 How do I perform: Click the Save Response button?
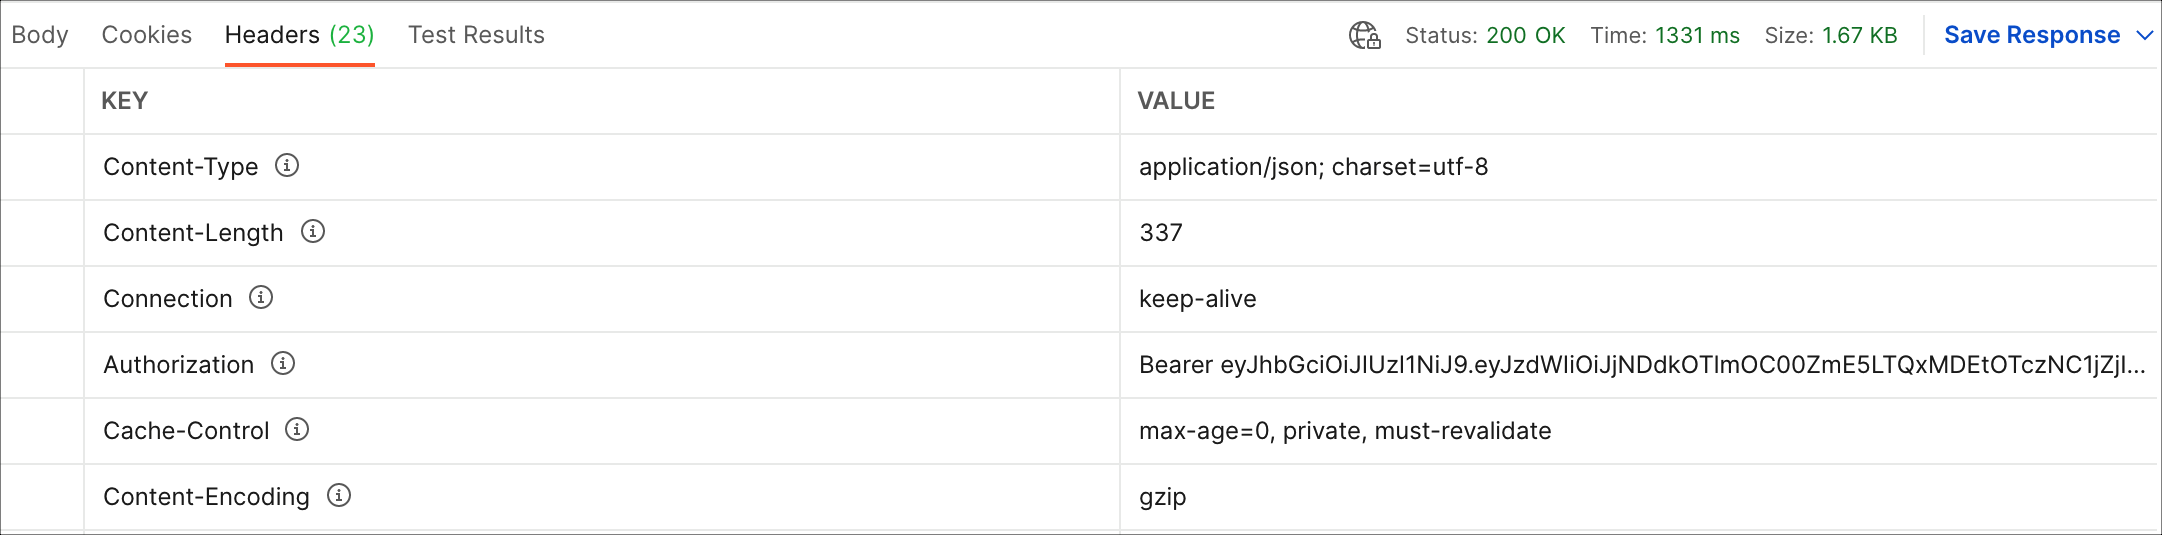(x=2032, y=35)
